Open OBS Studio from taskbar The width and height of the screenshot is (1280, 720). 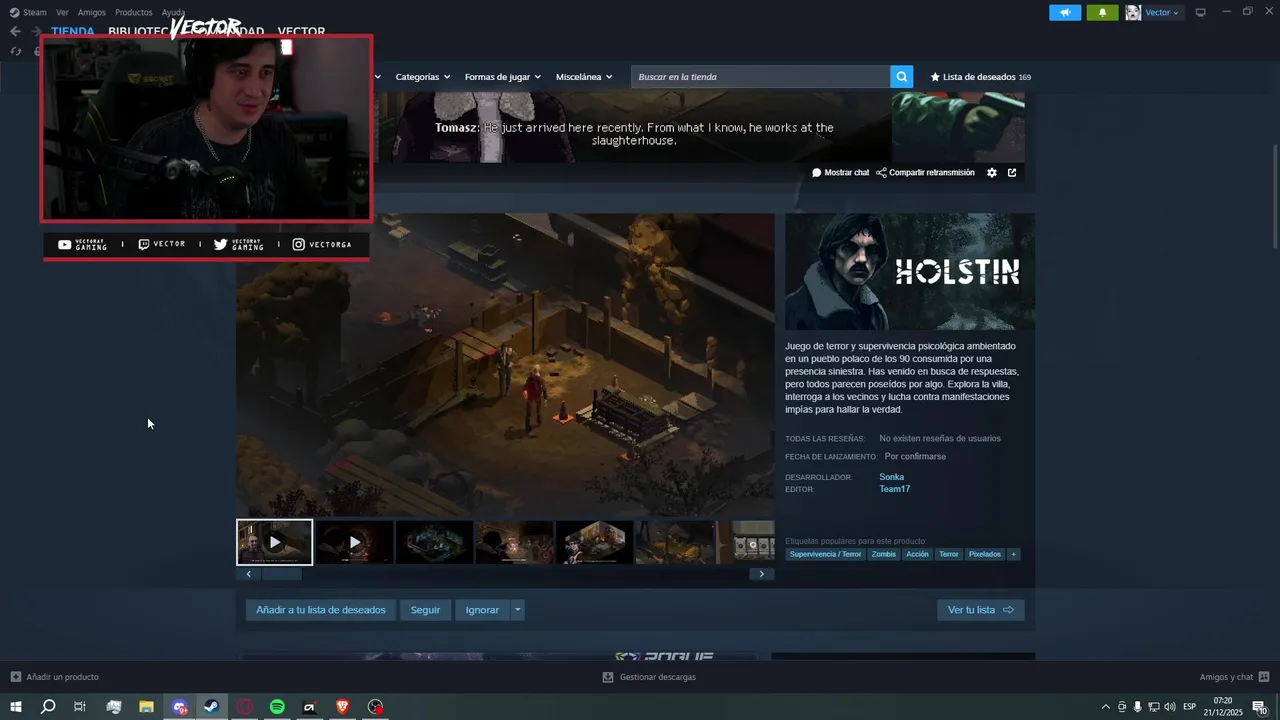[x=375, y=707]
